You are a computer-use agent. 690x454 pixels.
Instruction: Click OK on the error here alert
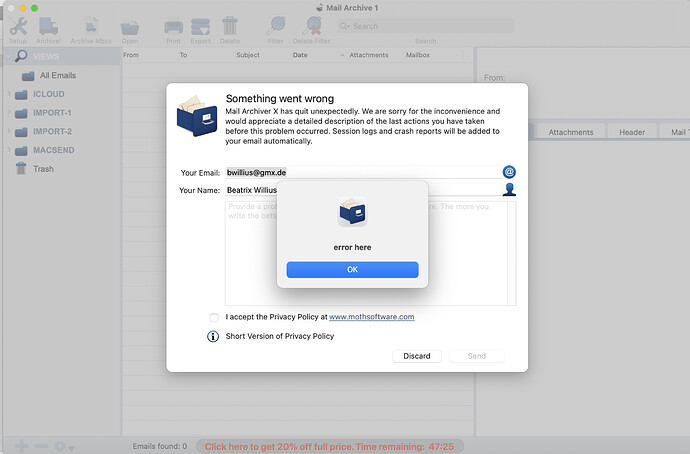352,270
